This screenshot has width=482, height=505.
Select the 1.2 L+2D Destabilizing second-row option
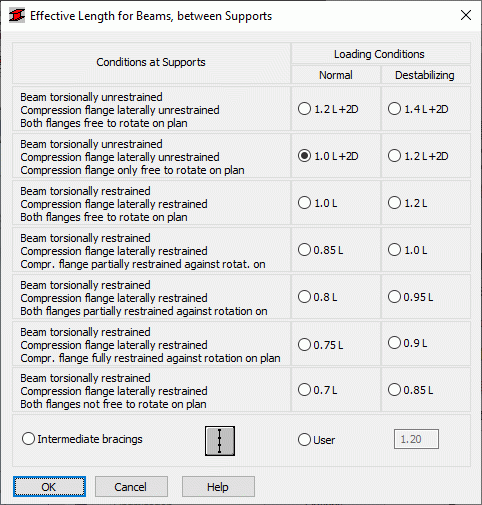418,156
